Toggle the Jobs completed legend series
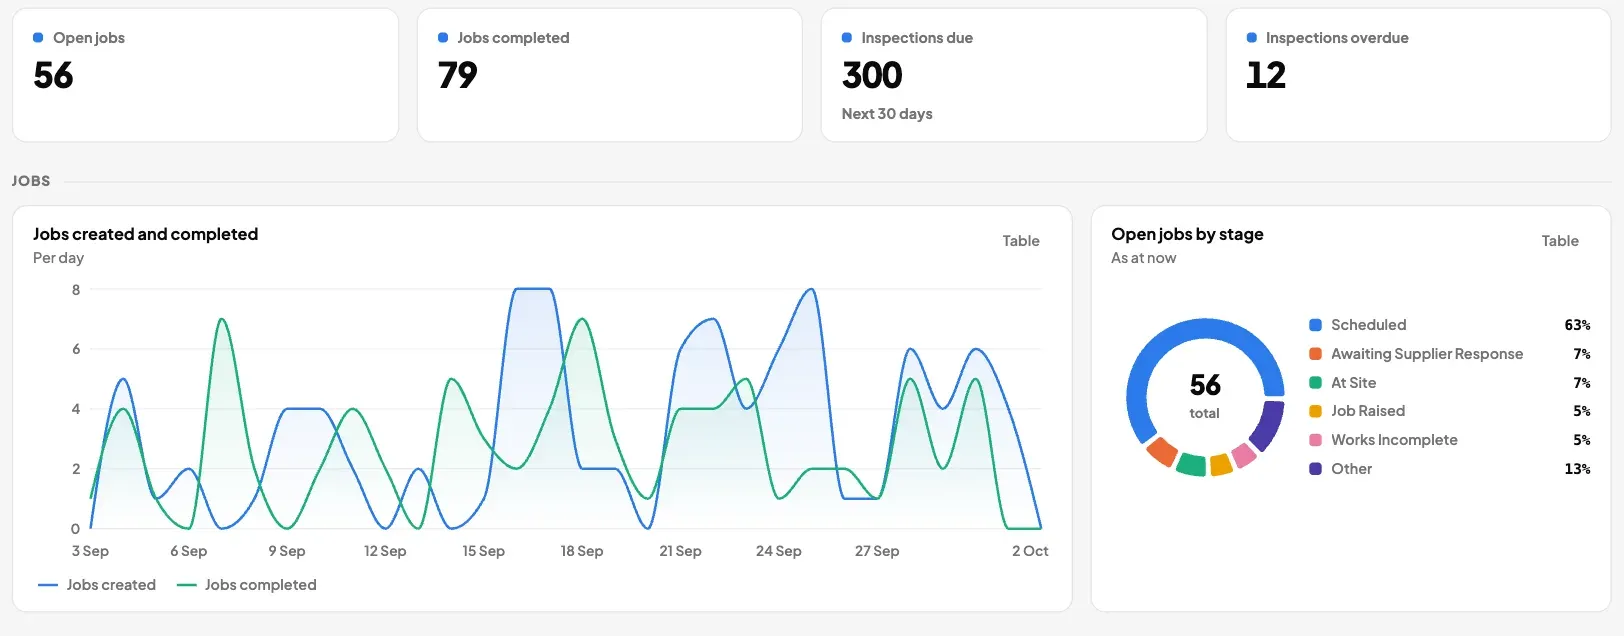Image resolution: width=1624 pixels, height=636 pixels. 246,585
